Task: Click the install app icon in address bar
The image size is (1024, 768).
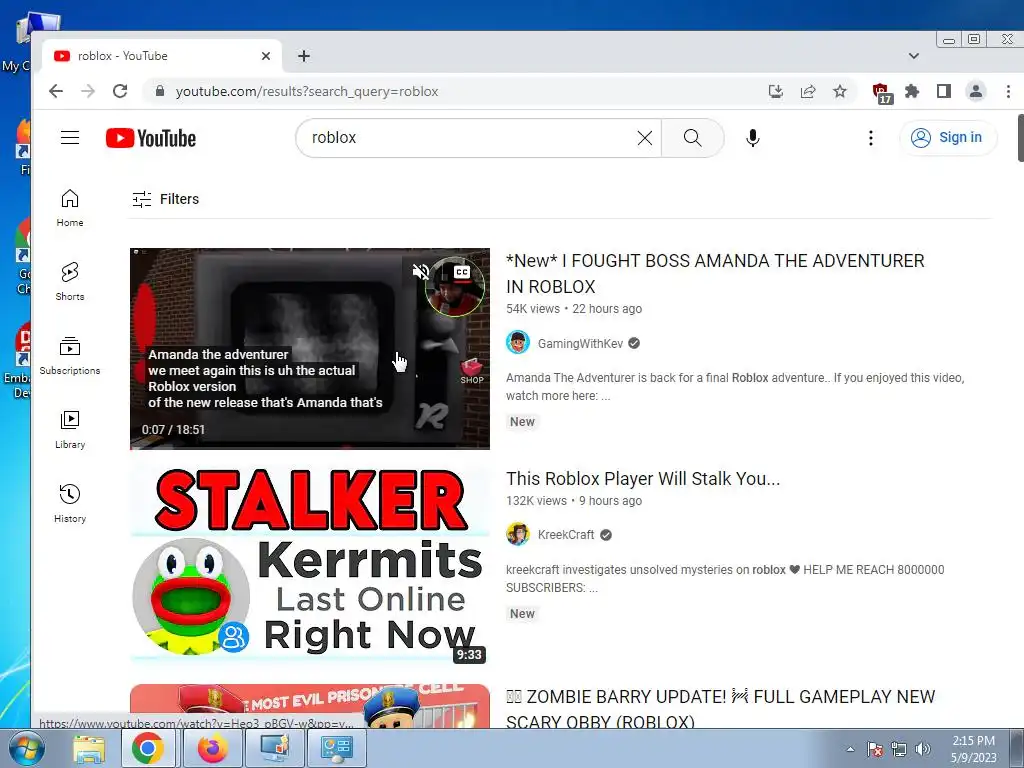Action: (776, 91)
